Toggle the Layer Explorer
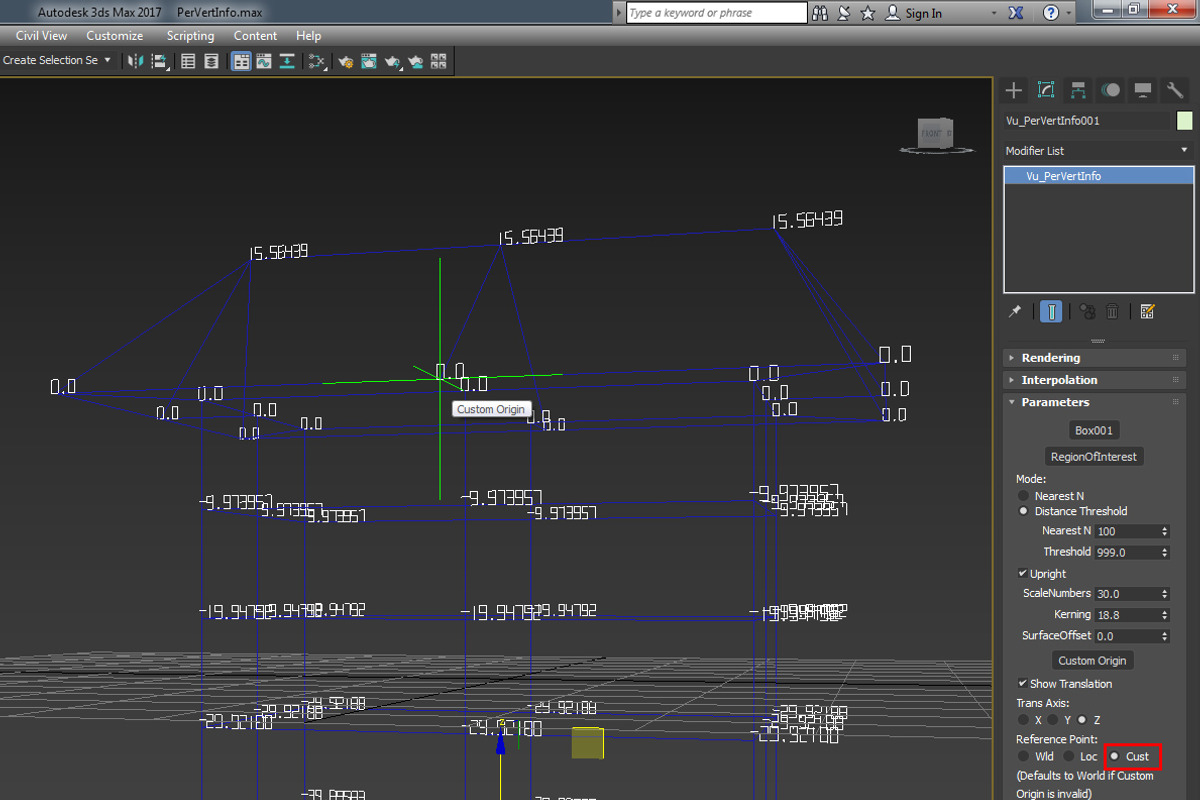The width and height of the screenshot is (1200, 800). point(211,61)
